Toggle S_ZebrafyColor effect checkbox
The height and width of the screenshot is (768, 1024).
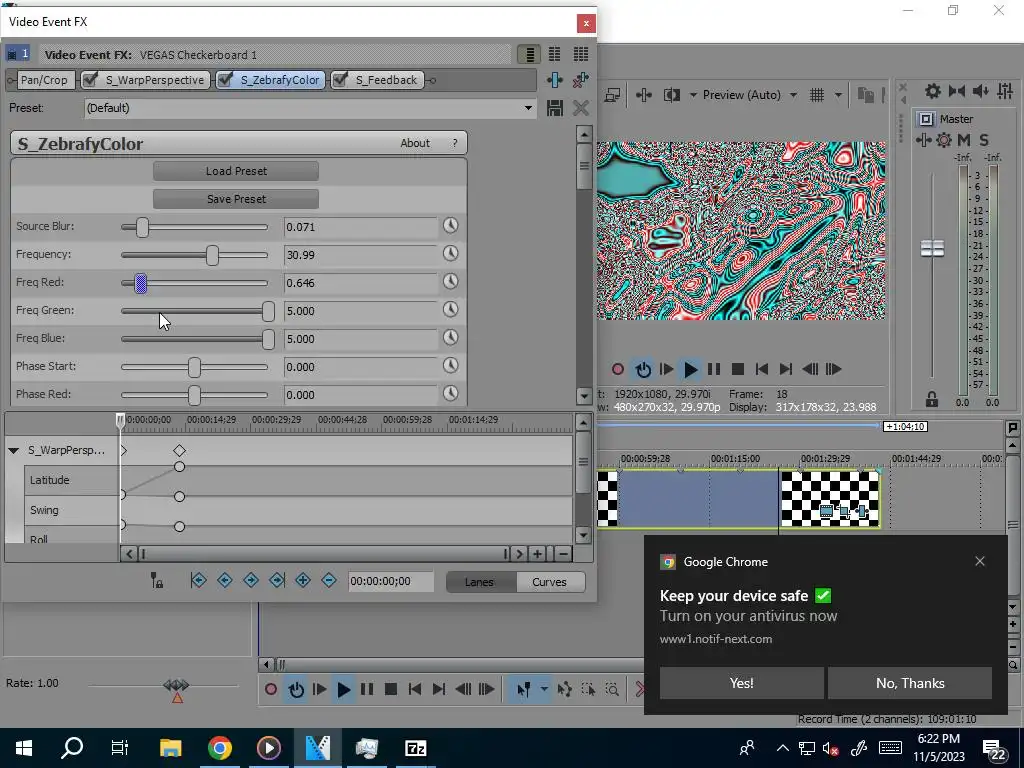coord(226,80)
